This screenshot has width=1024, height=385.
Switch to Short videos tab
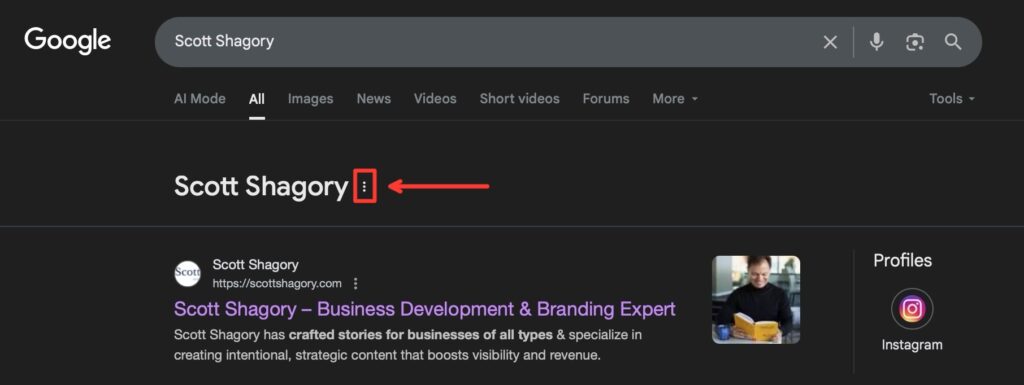pyautogui.click(x=519, y=99)
